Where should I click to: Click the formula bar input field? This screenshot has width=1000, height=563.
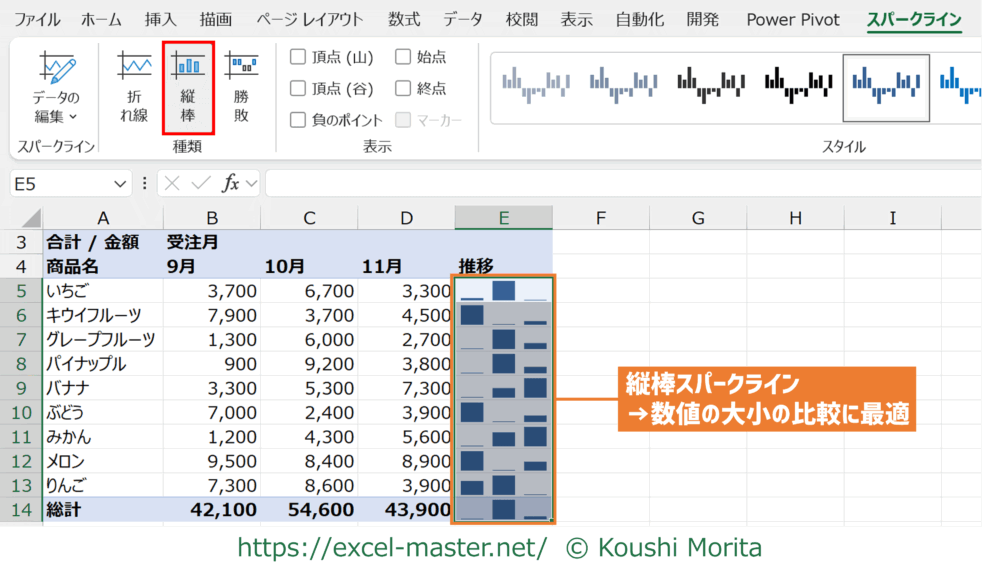click(620, 184)
